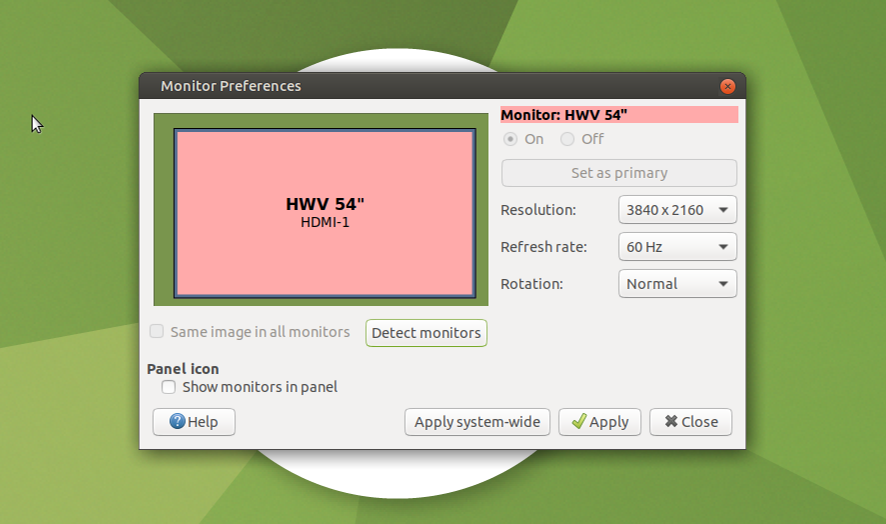This screenshot has height=524, width=886.
Task: Select the HWV 54" HDMI-1 monitor preview
Action: click(x=325, y=213)
